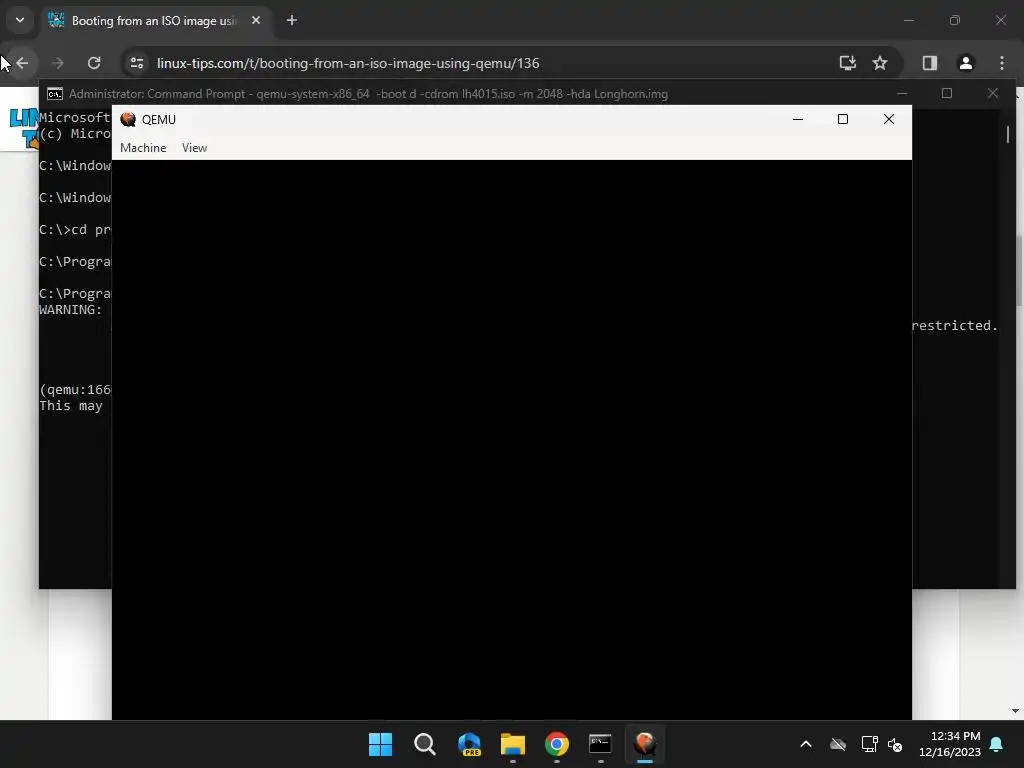Open clock showing 12:34 PM
The image size is (1024, 768).
coord(950,744)
